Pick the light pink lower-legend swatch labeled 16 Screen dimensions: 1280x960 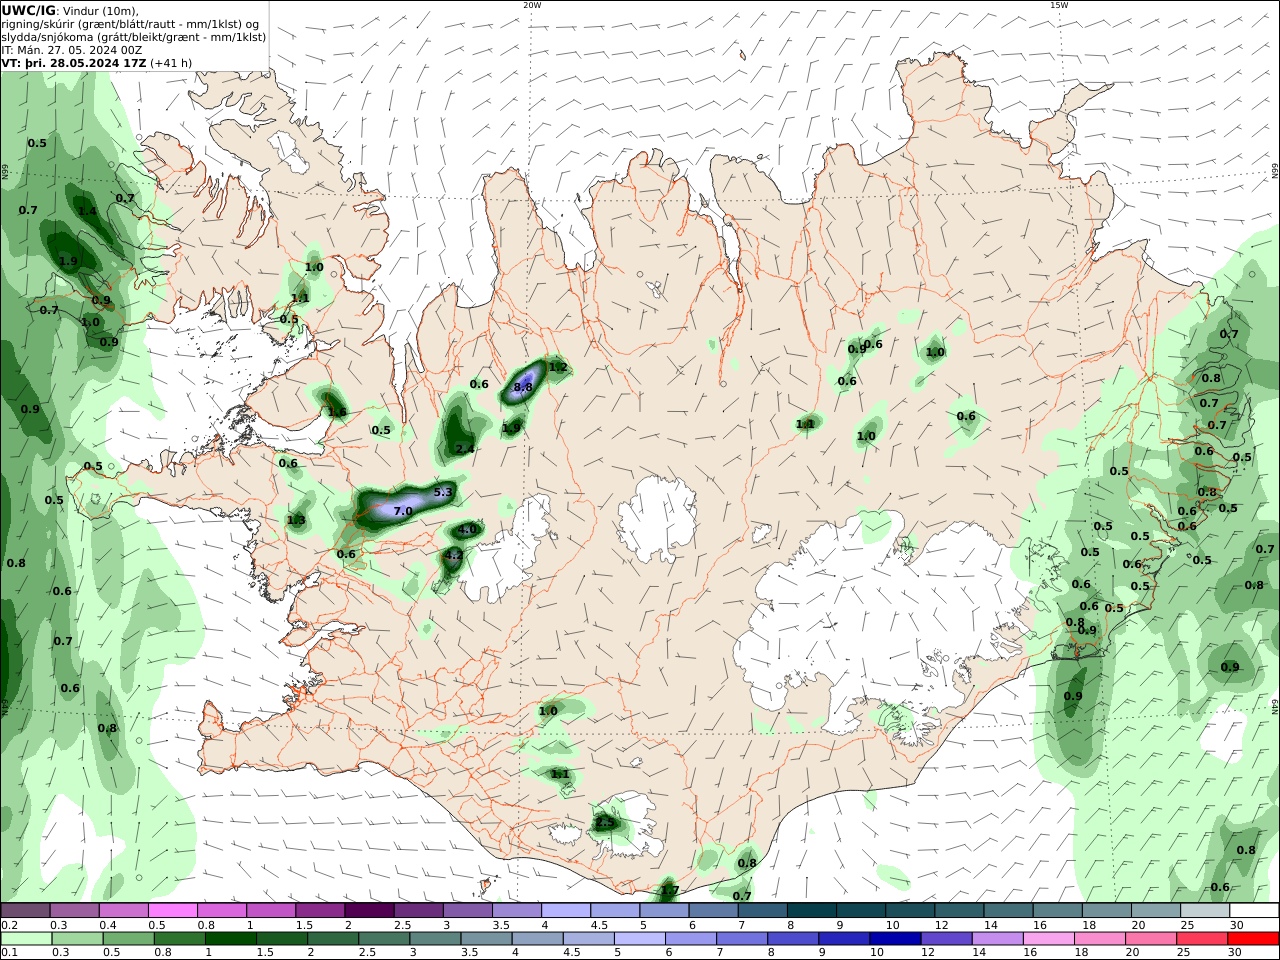coord(1047,938)
